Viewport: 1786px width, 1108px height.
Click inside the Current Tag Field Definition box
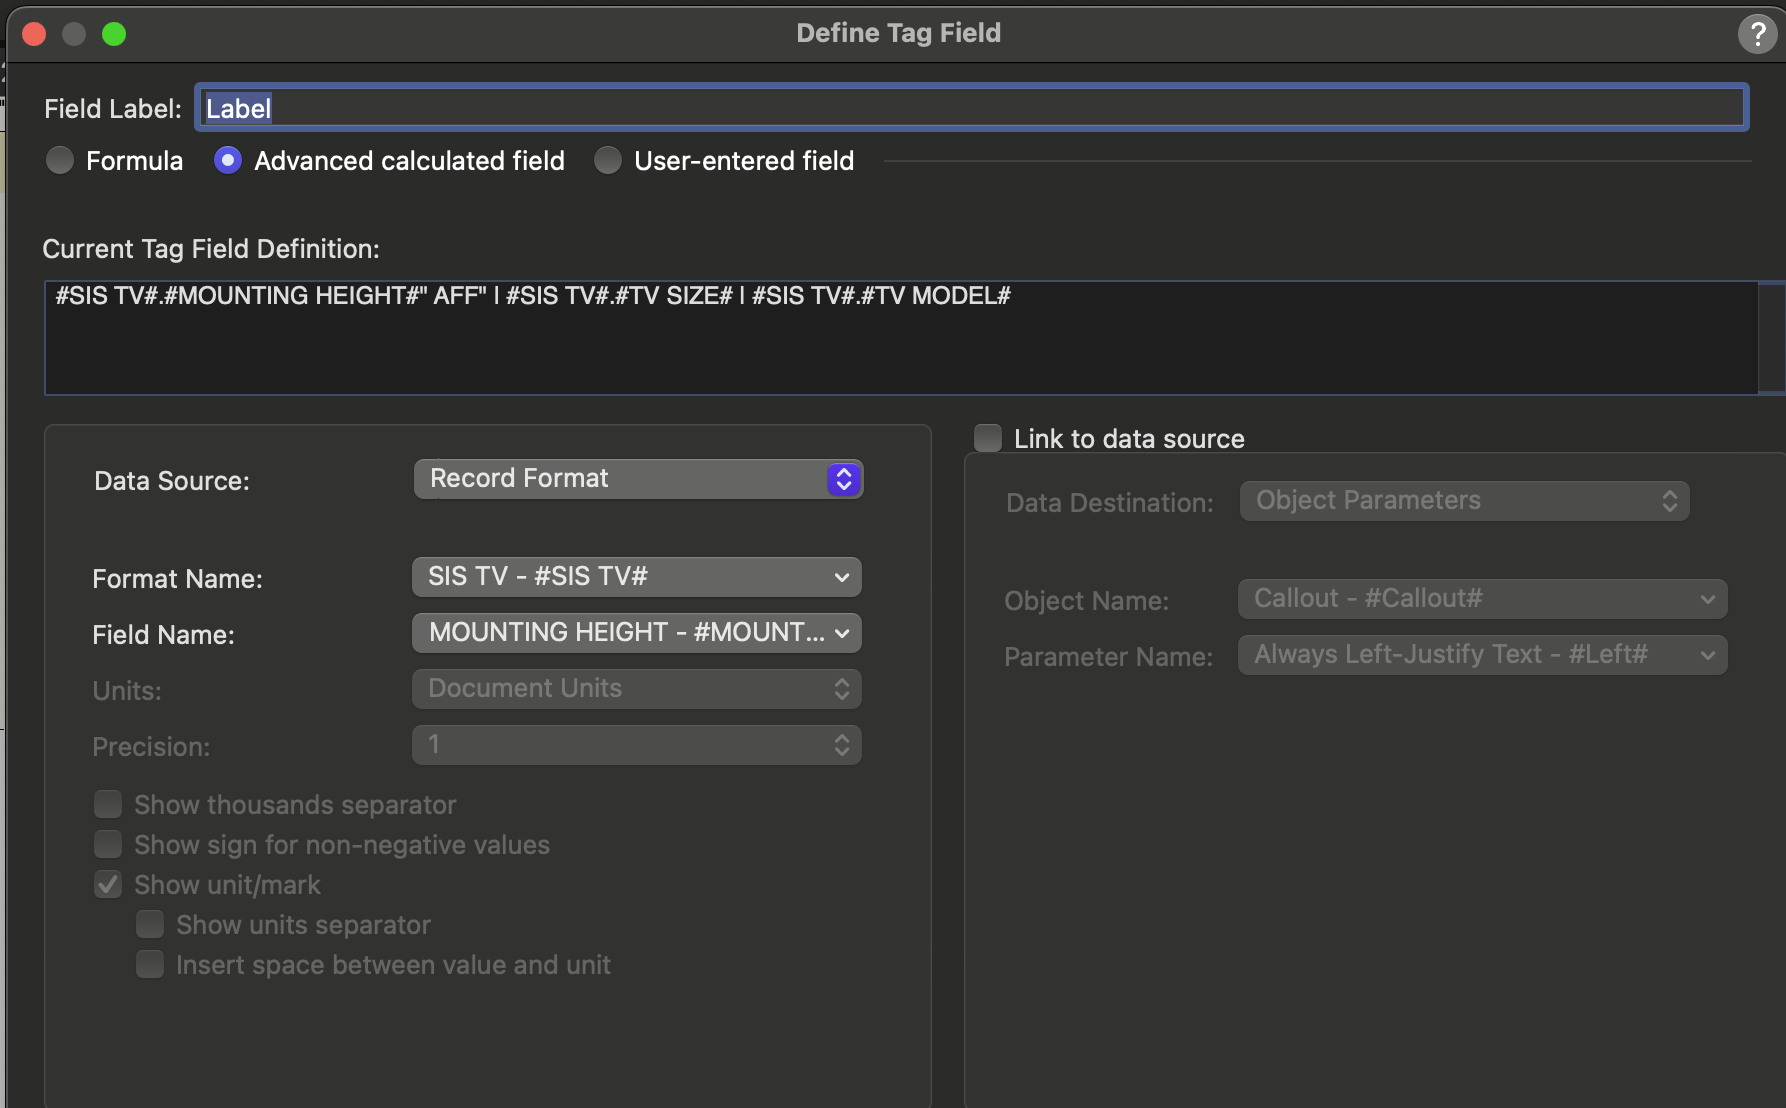[900, 338]
